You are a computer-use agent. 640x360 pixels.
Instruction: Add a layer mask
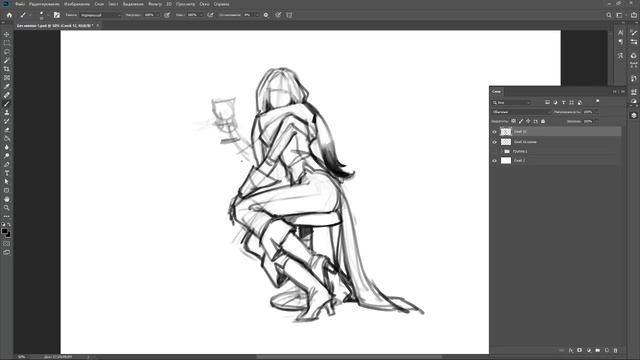tap(580, 350)
